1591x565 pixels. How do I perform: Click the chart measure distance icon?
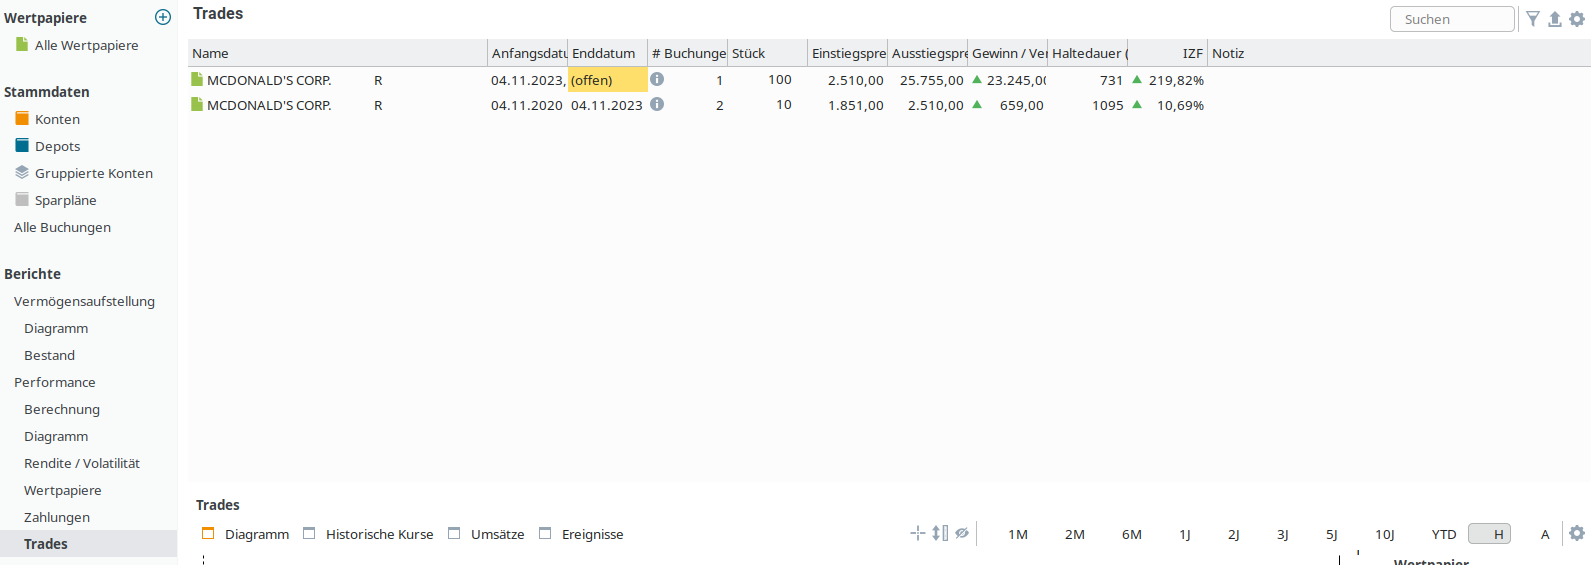coord(940,533)
